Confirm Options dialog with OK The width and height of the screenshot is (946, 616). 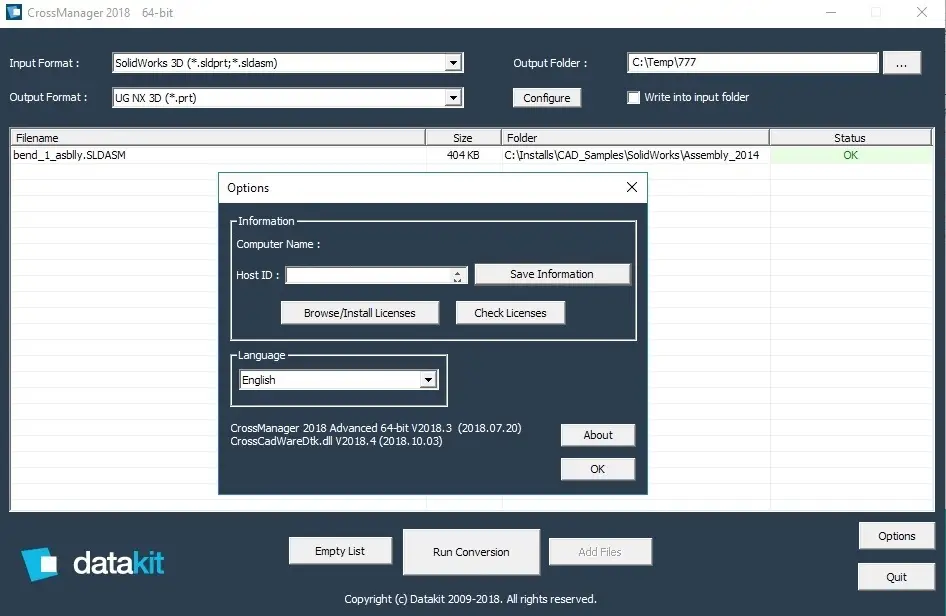tap(598, 469)
